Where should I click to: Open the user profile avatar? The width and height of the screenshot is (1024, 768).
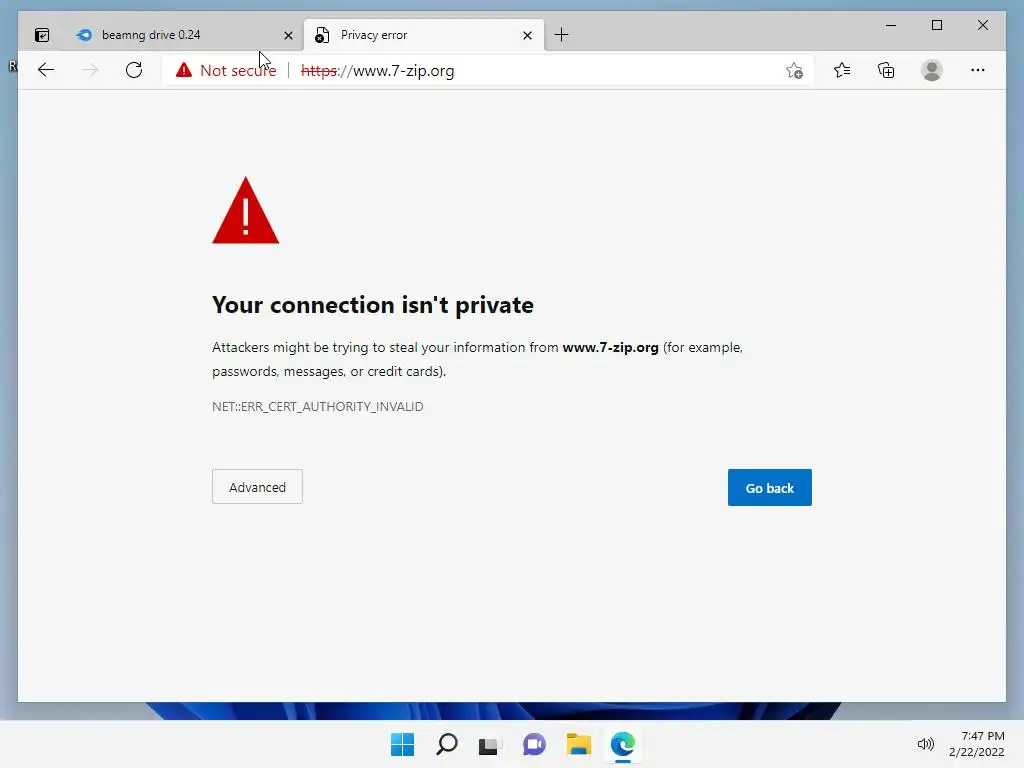click(932, 70)
